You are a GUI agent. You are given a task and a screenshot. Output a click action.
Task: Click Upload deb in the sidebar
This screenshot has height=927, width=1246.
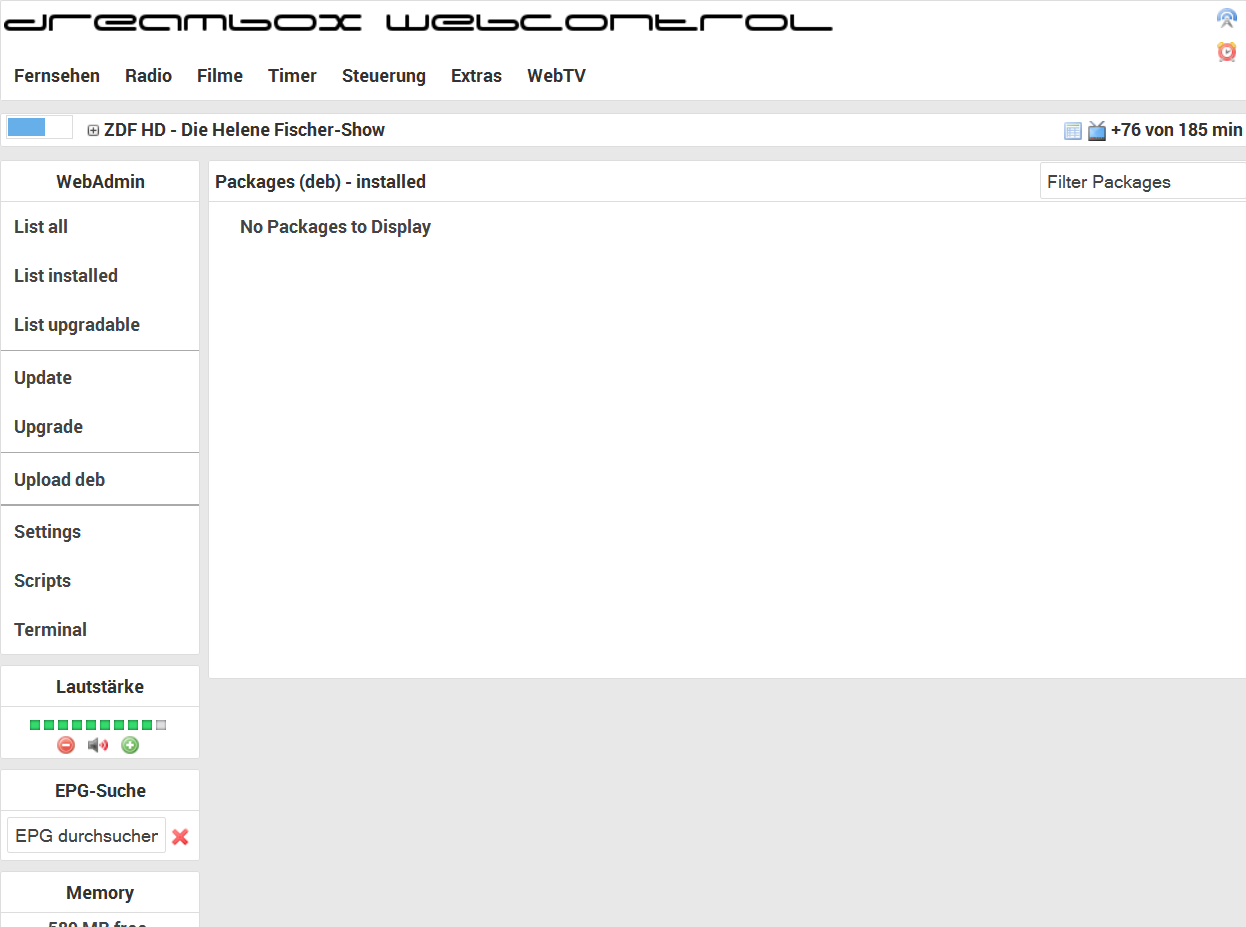(60, 480)
